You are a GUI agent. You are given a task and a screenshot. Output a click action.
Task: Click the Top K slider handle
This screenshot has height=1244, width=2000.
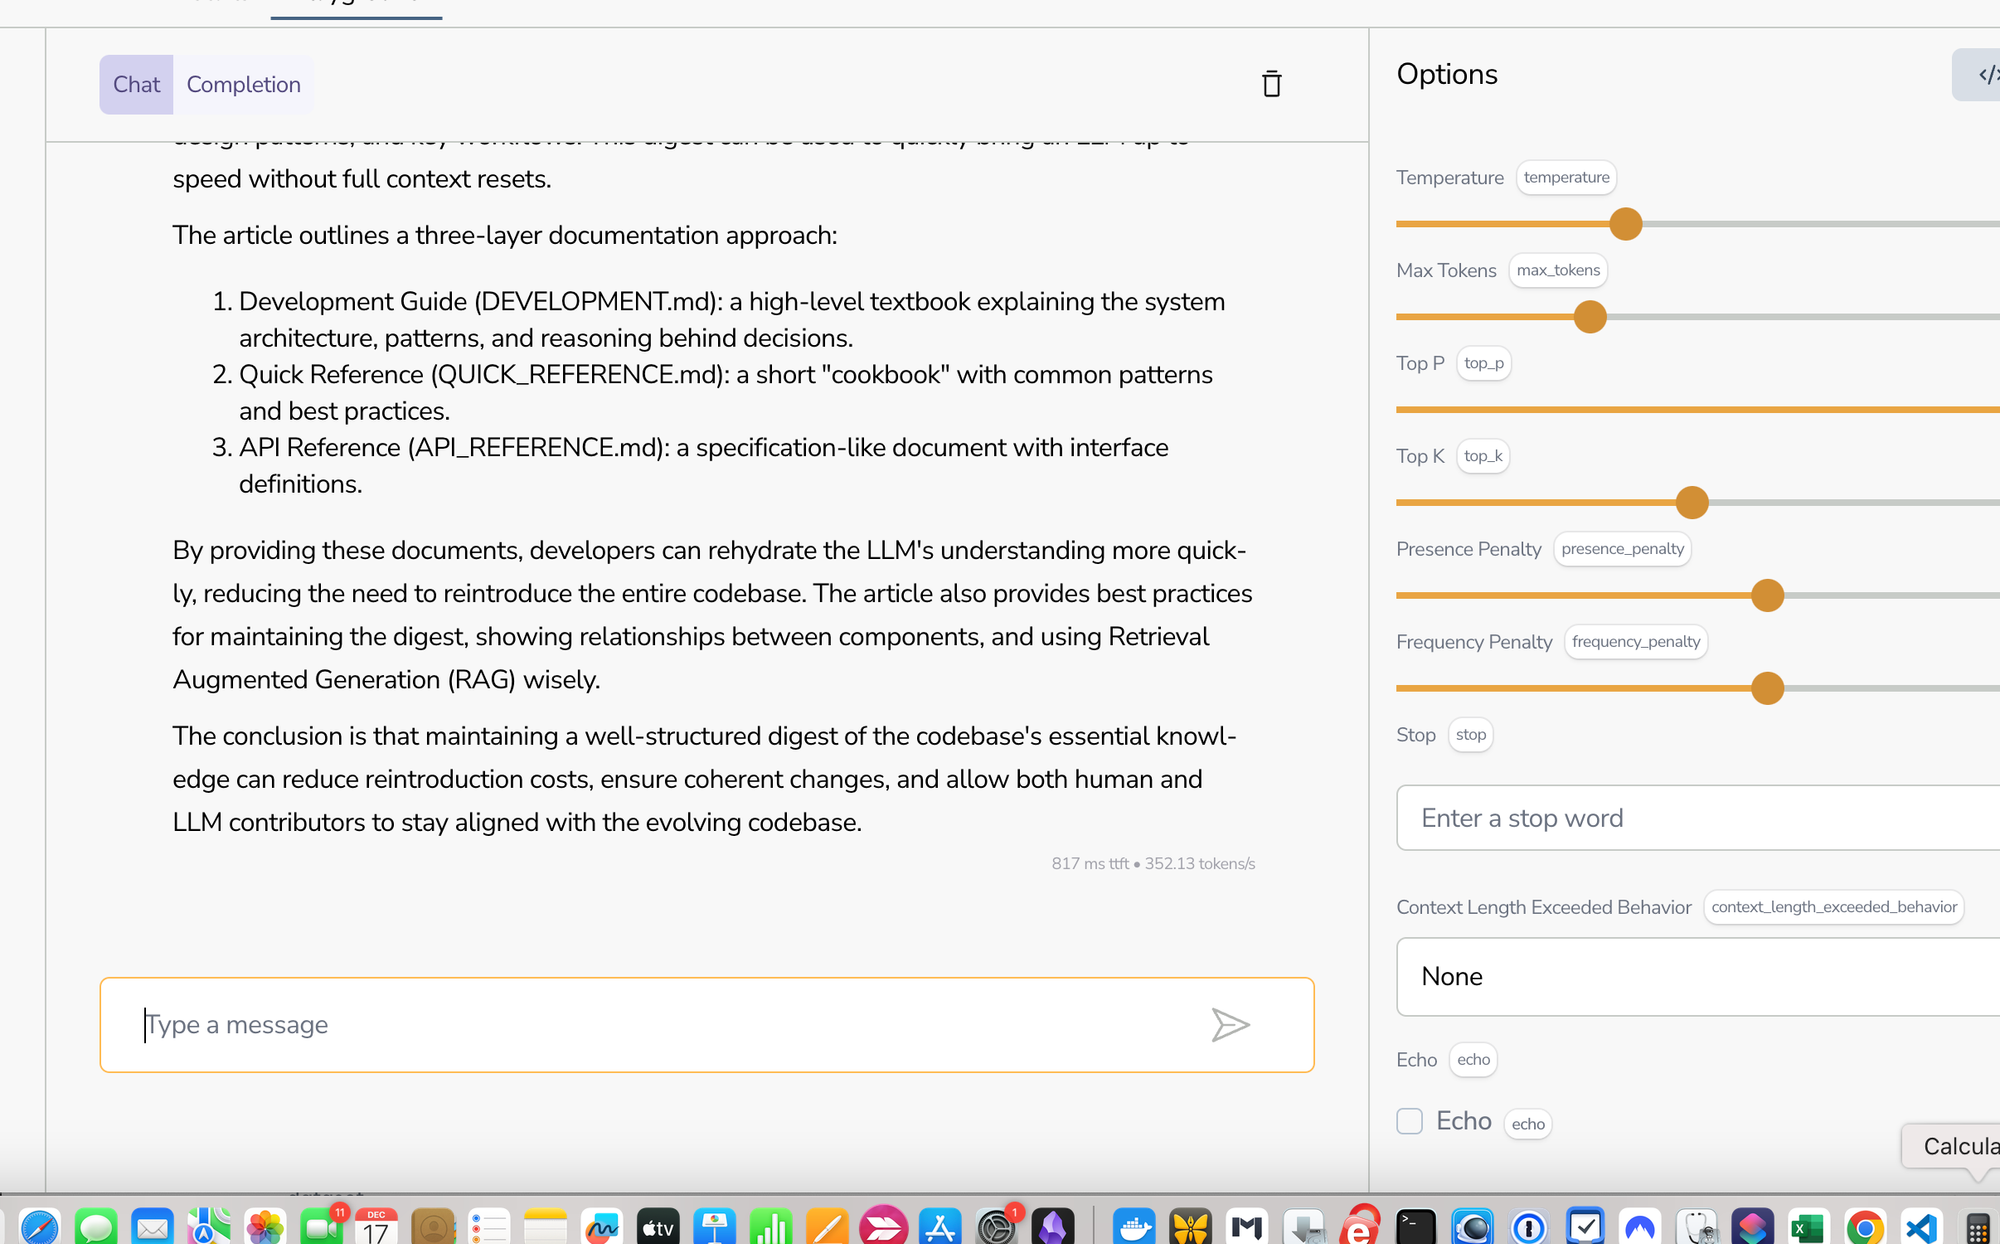click(1692, 502)
